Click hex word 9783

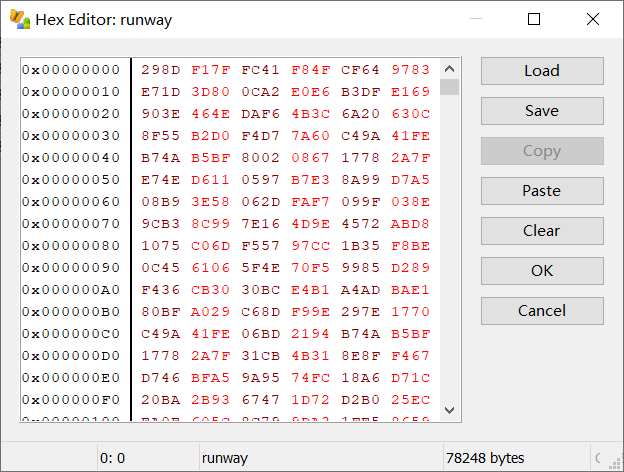coord(410,70)
